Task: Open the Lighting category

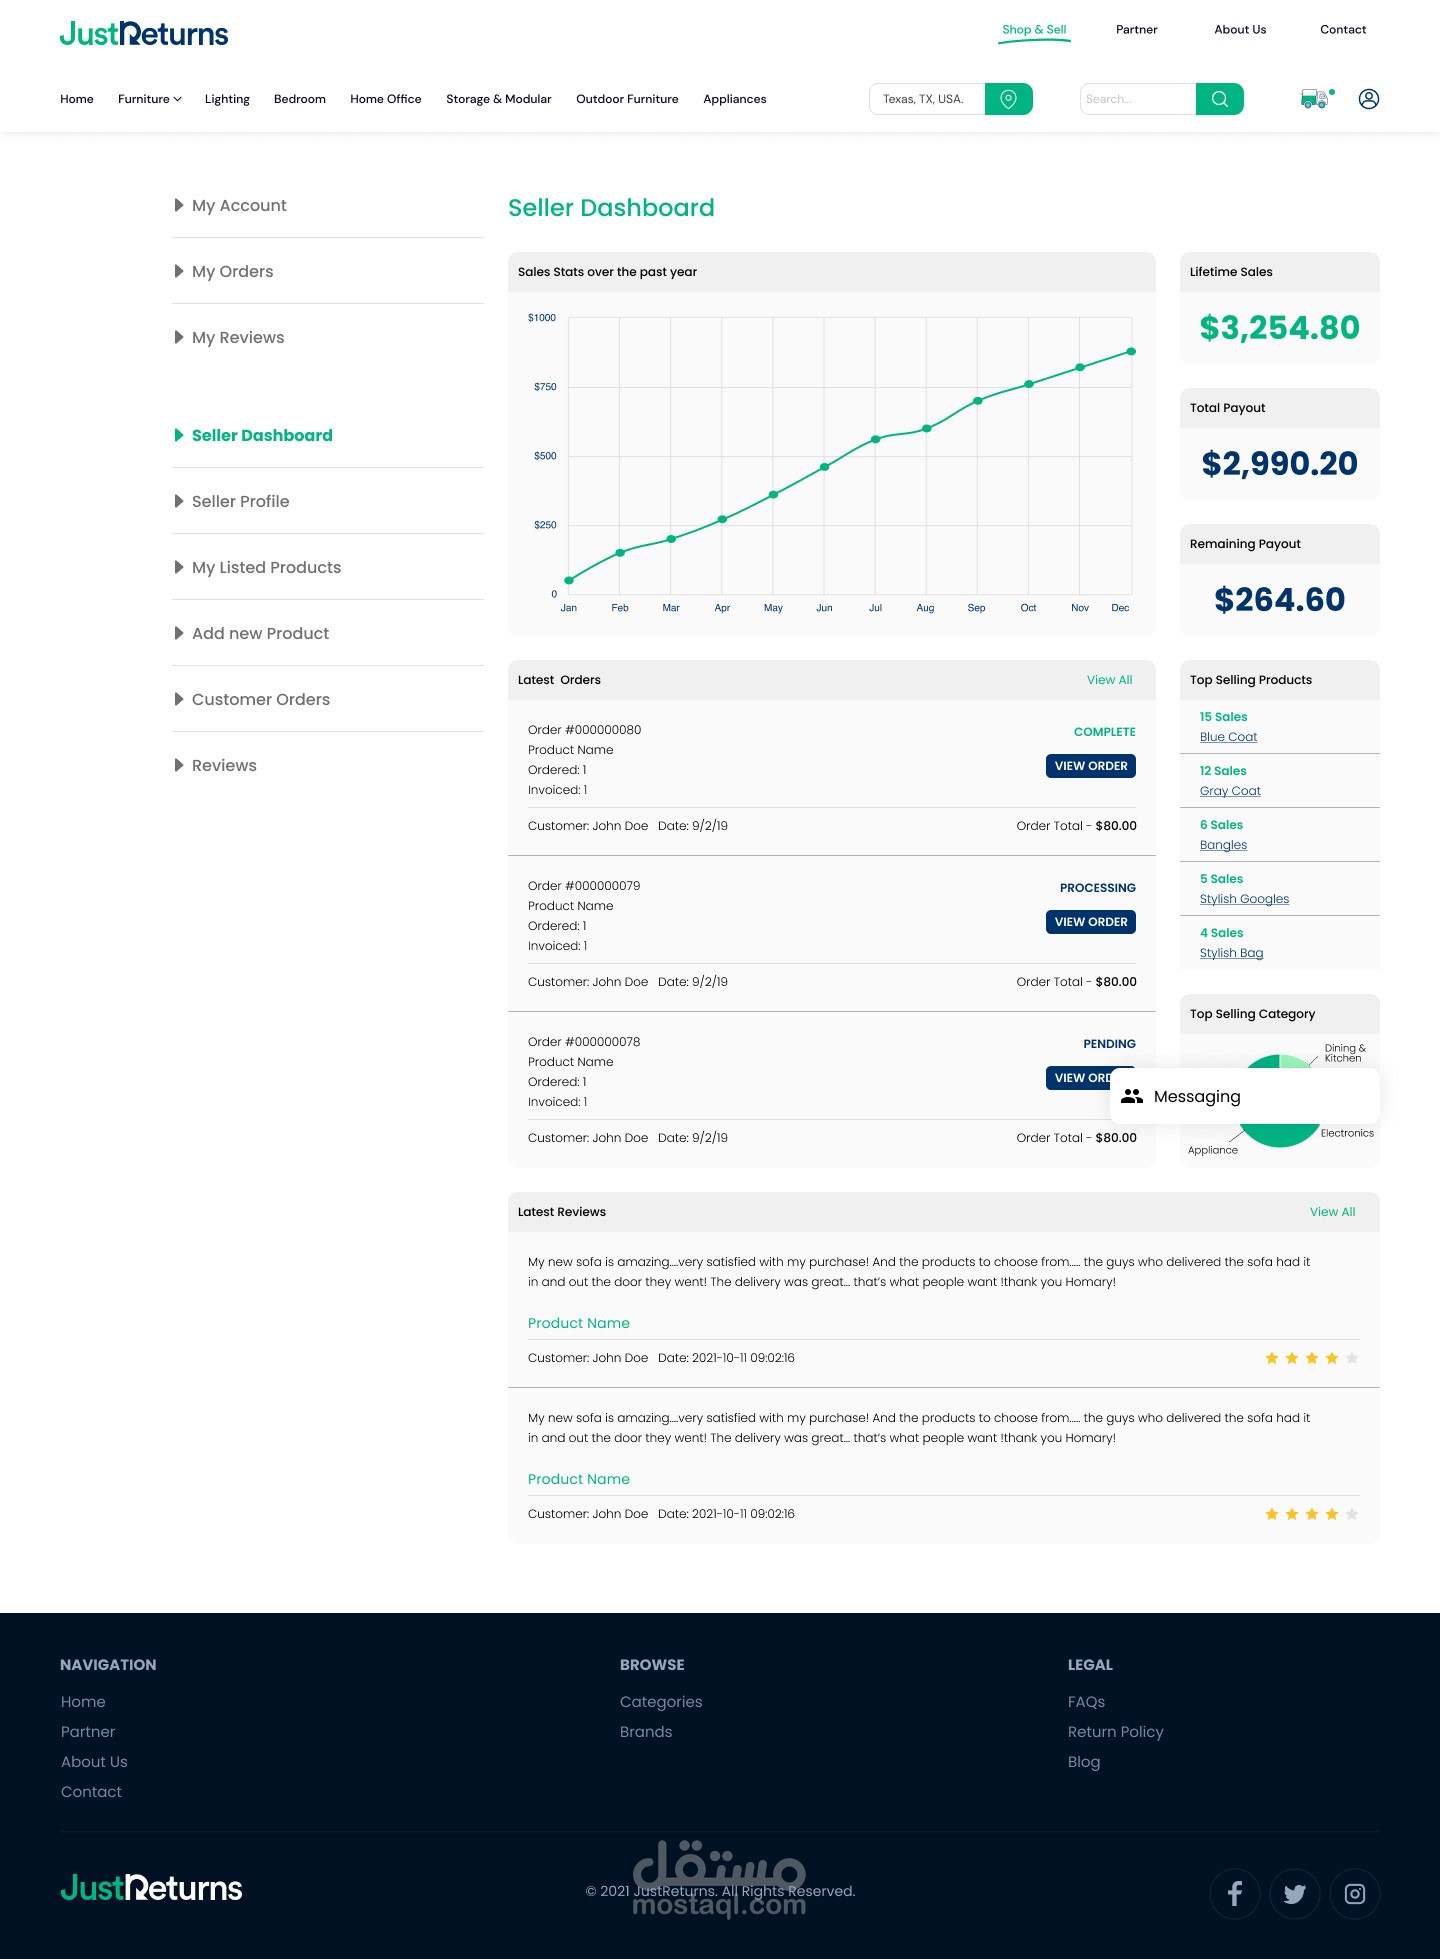Action: 227,99
